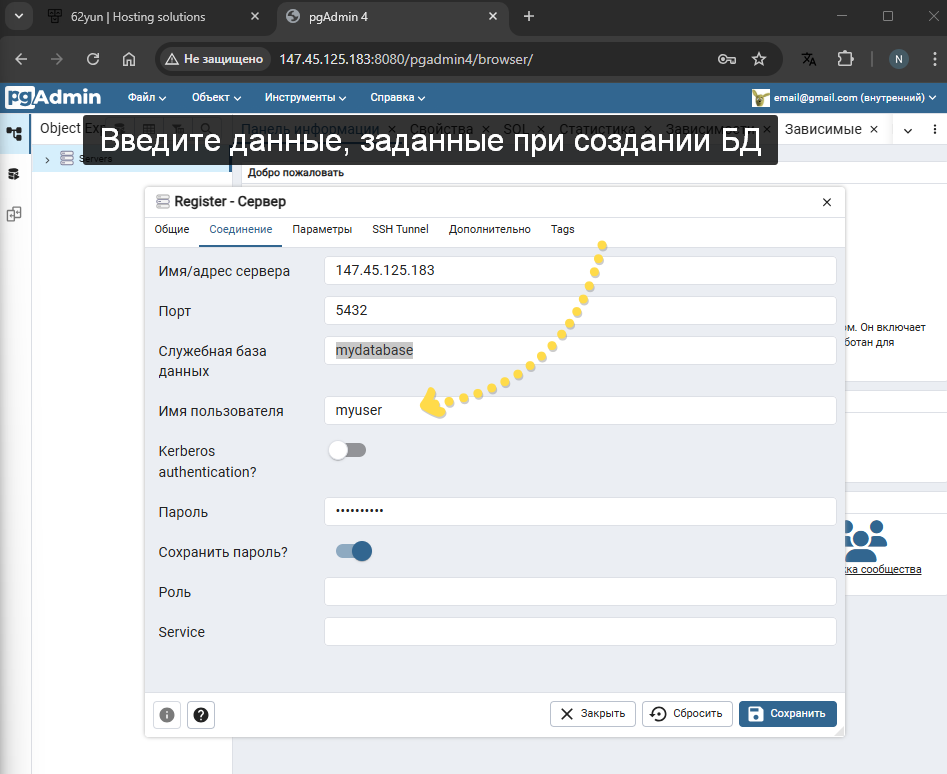
Task: Expand the Servers tree node
Action: pos(47,158)
